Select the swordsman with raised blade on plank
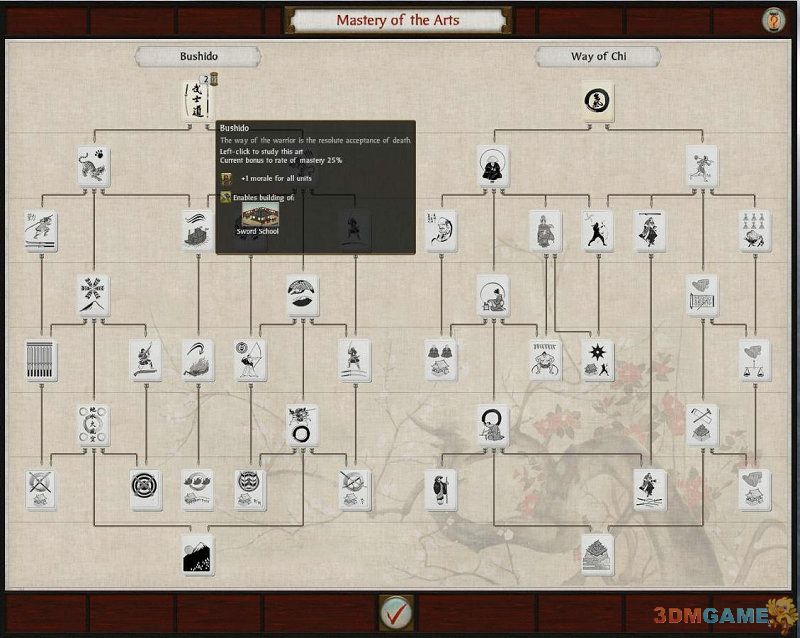The height and width of the screenshot is (638, 800). [146, 360]
